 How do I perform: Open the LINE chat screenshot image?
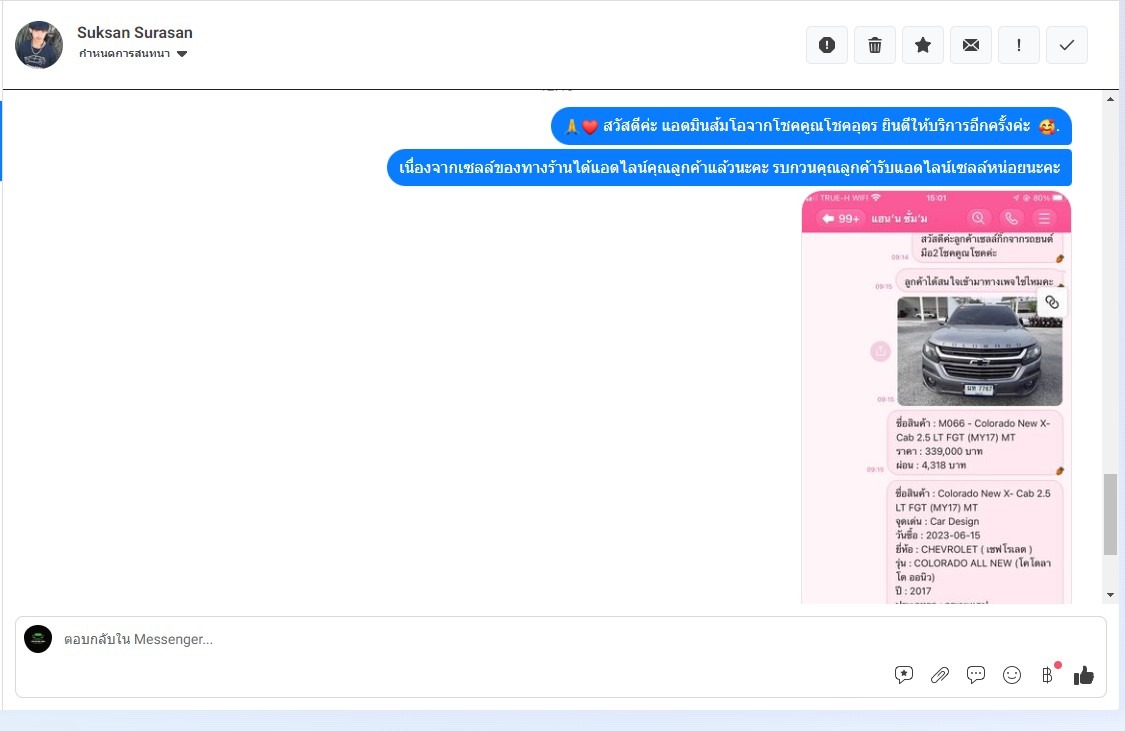[936, 397]
